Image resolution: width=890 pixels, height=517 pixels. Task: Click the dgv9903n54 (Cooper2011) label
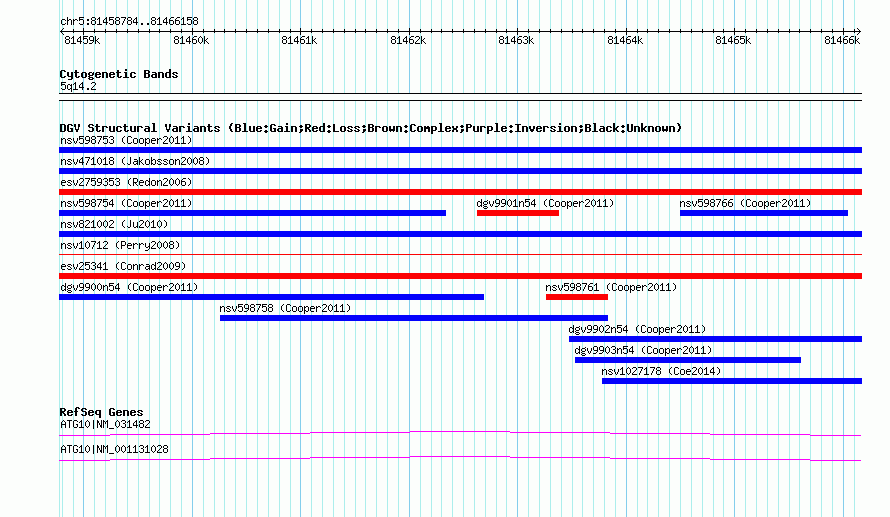[643, 350]
